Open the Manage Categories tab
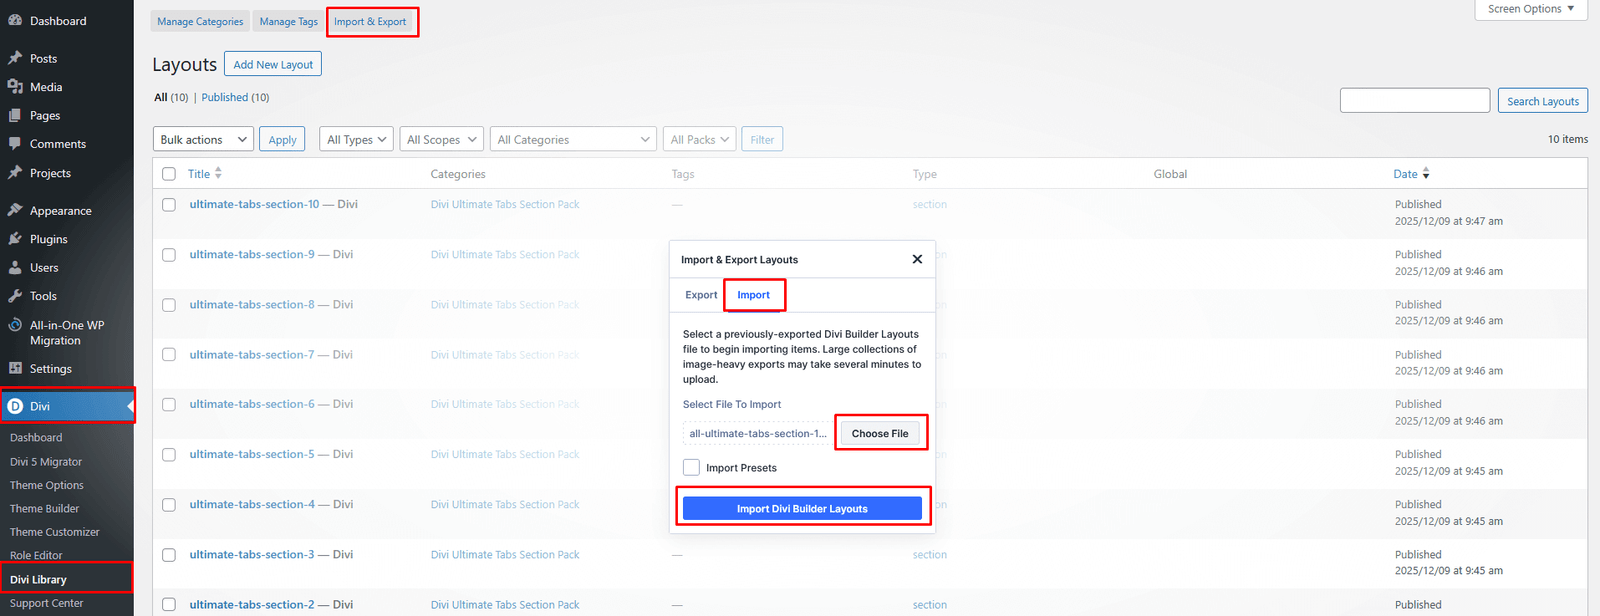The image size is (1600, 616). click(200, 21)
